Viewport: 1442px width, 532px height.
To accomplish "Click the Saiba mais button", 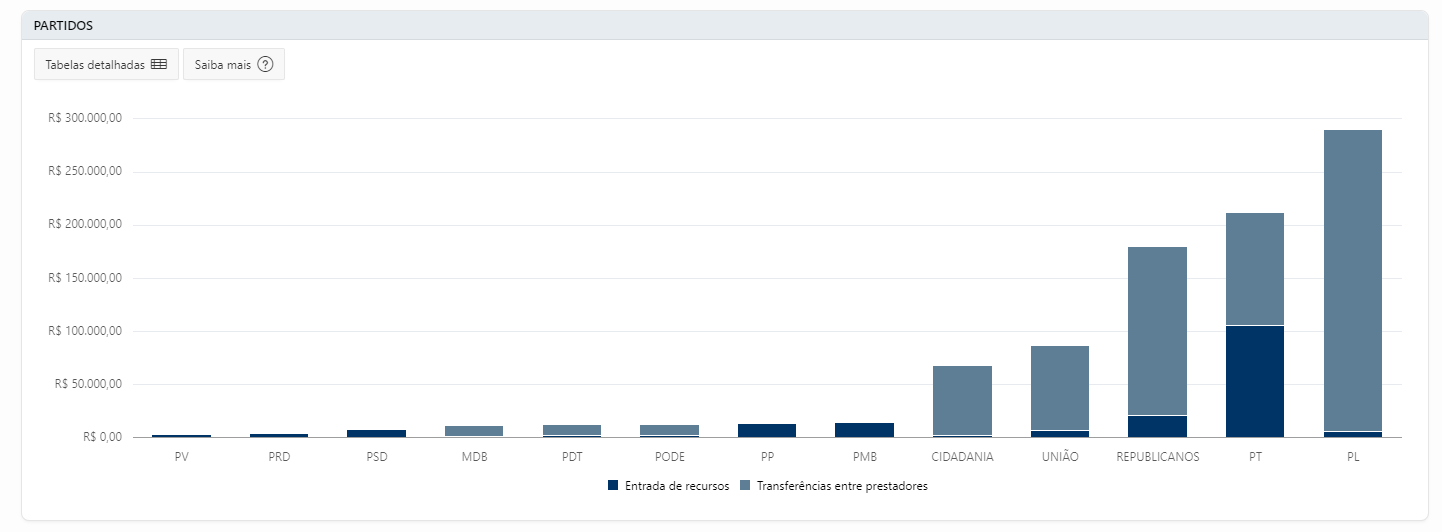I will (x=234, y=65).
